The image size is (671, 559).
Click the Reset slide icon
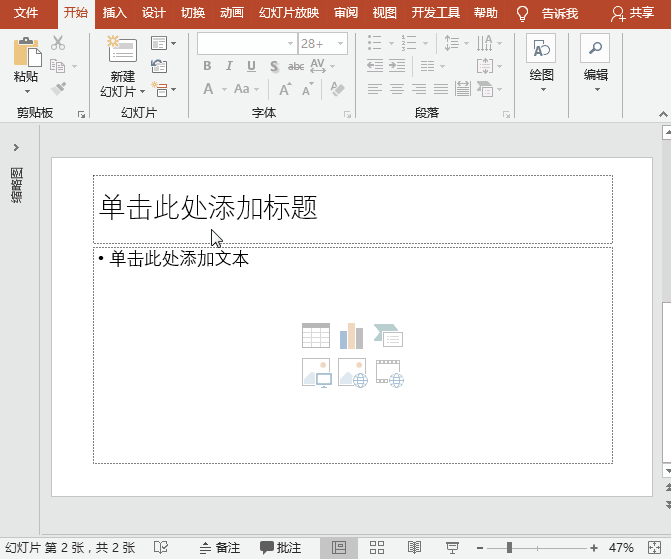[x=159, y=66]
